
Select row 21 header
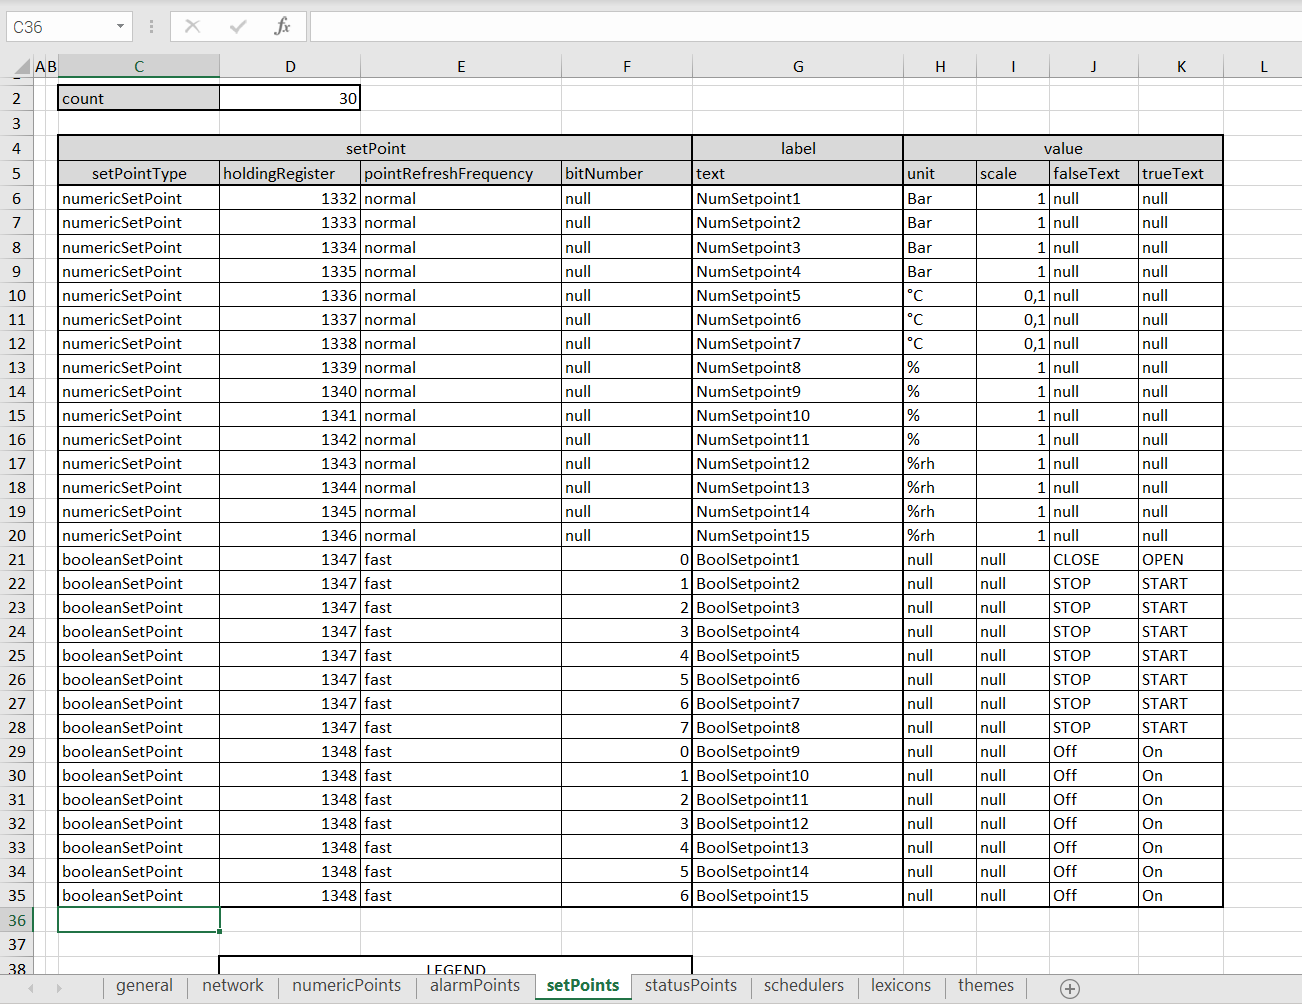tap(17, 560)
